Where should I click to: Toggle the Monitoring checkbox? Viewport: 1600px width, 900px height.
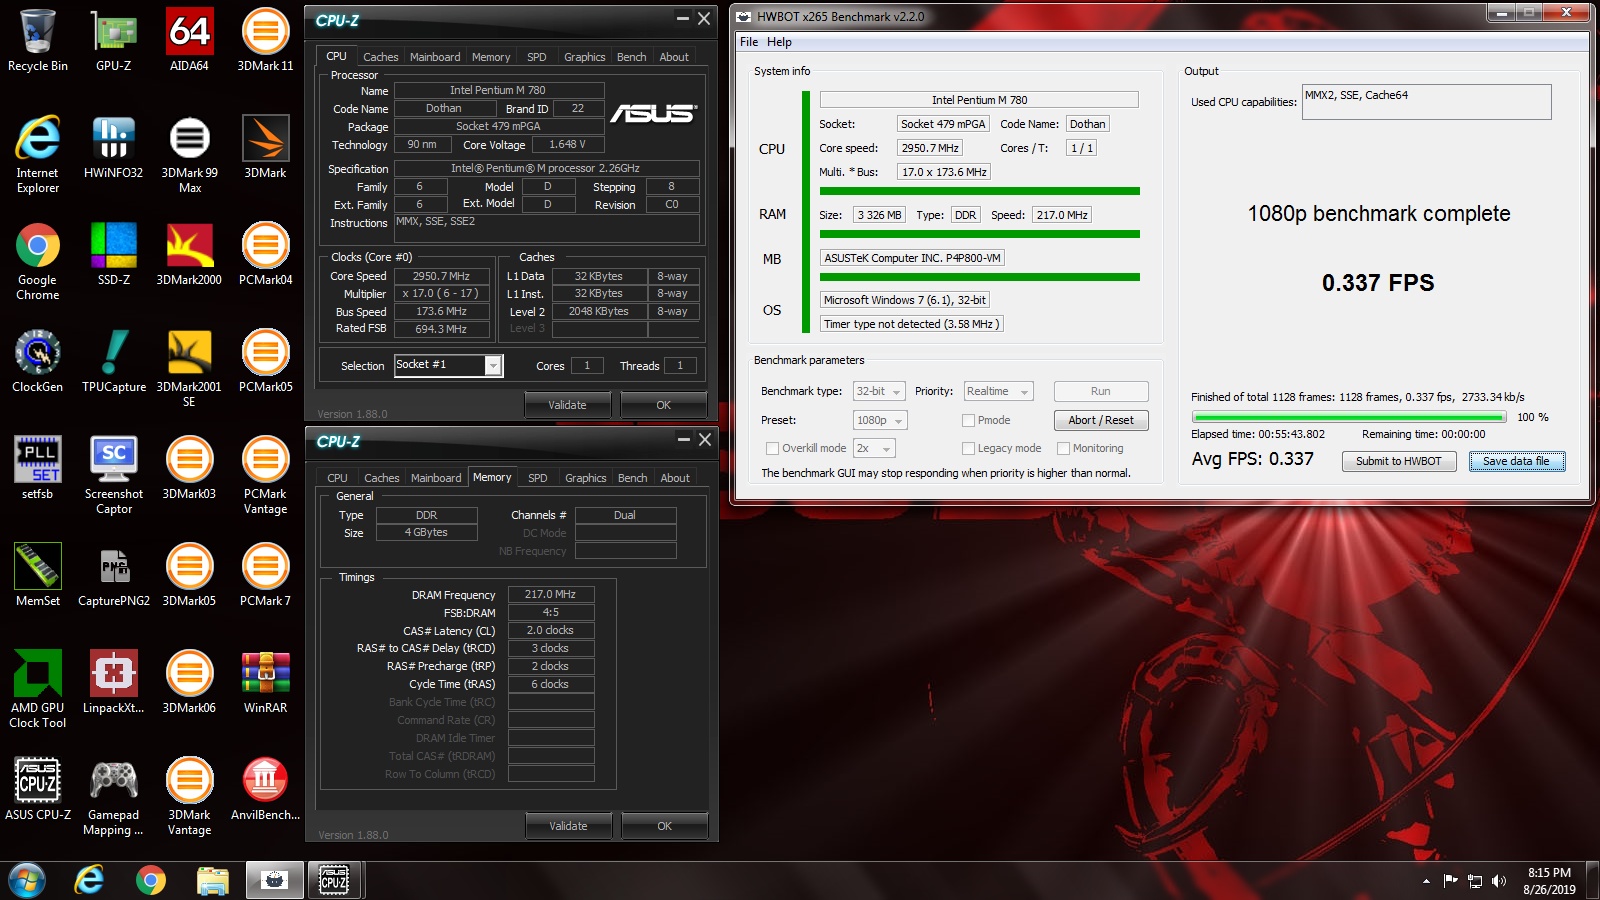[1063, 448]
